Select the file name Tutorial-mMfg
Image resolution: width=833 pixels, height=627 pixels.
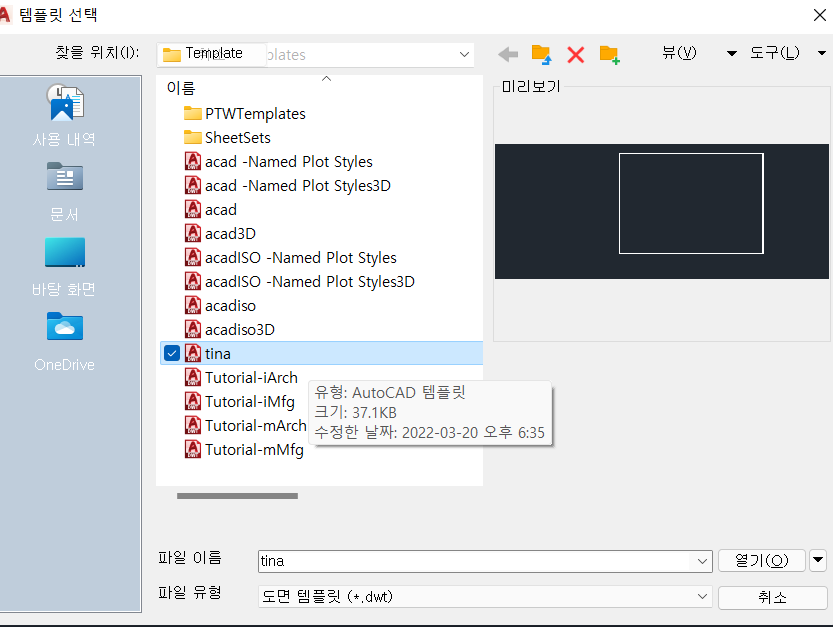click(x=254, y=450)
